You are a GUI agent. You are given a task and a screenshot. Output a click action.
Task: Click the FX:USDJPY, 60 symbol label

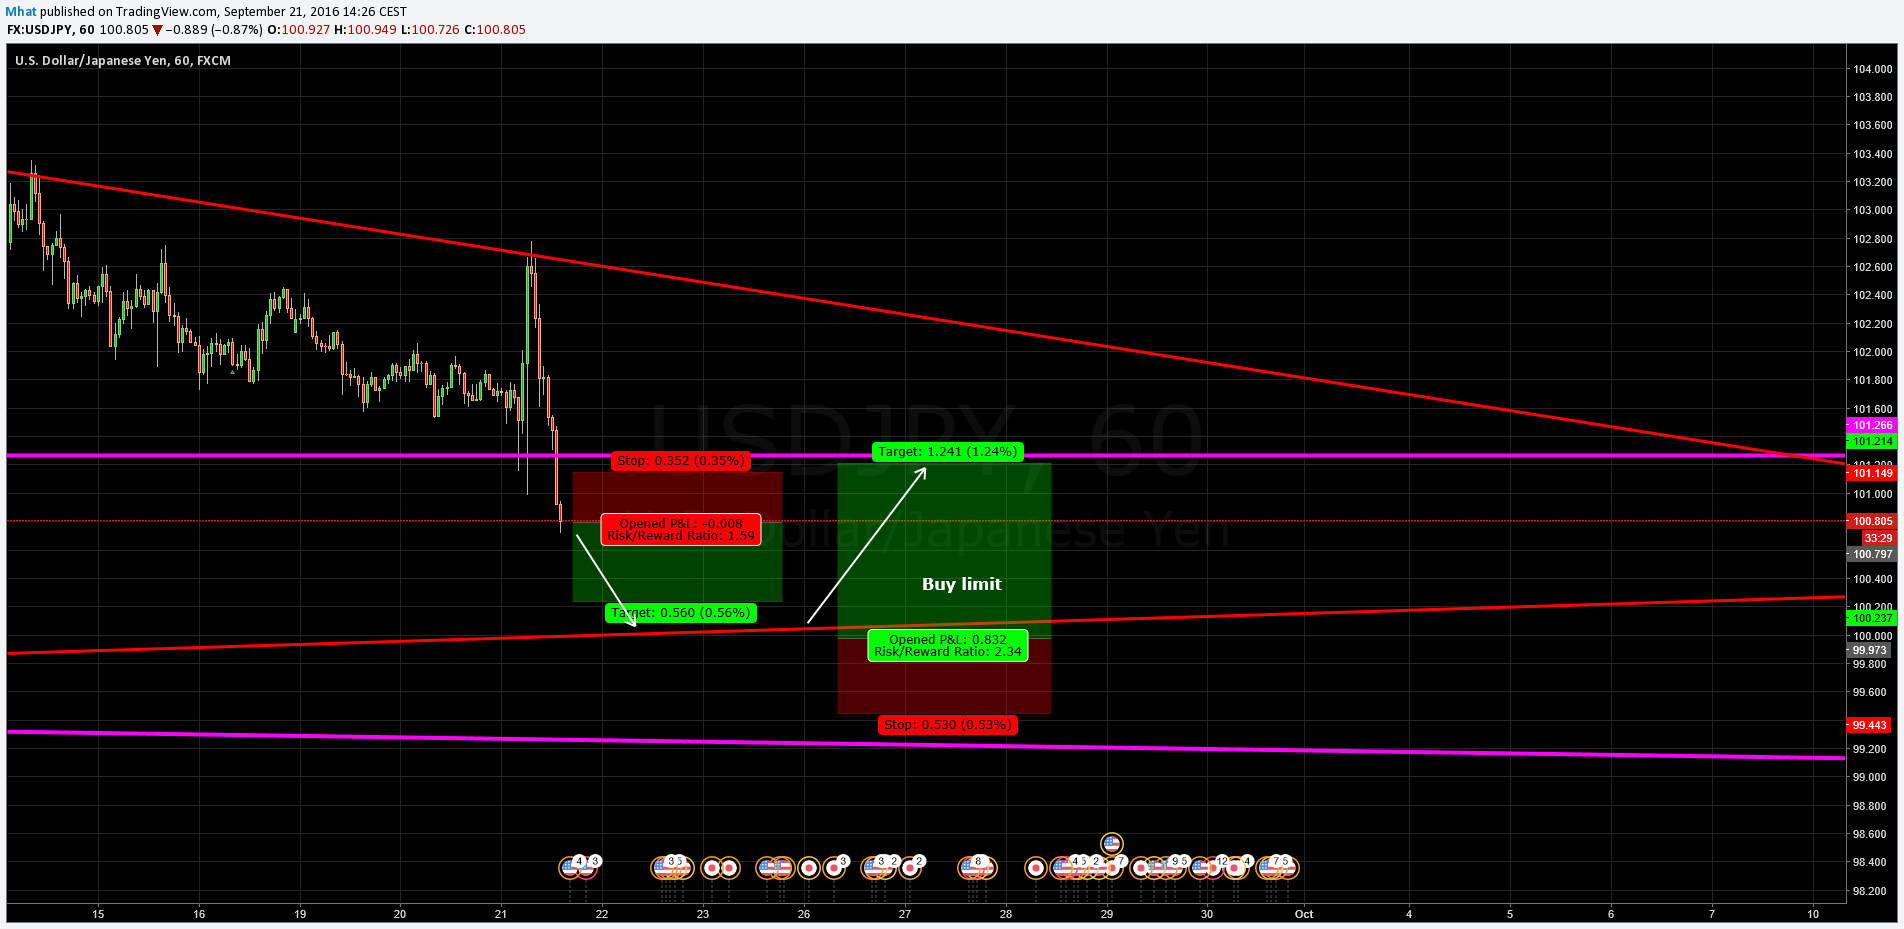51,30
